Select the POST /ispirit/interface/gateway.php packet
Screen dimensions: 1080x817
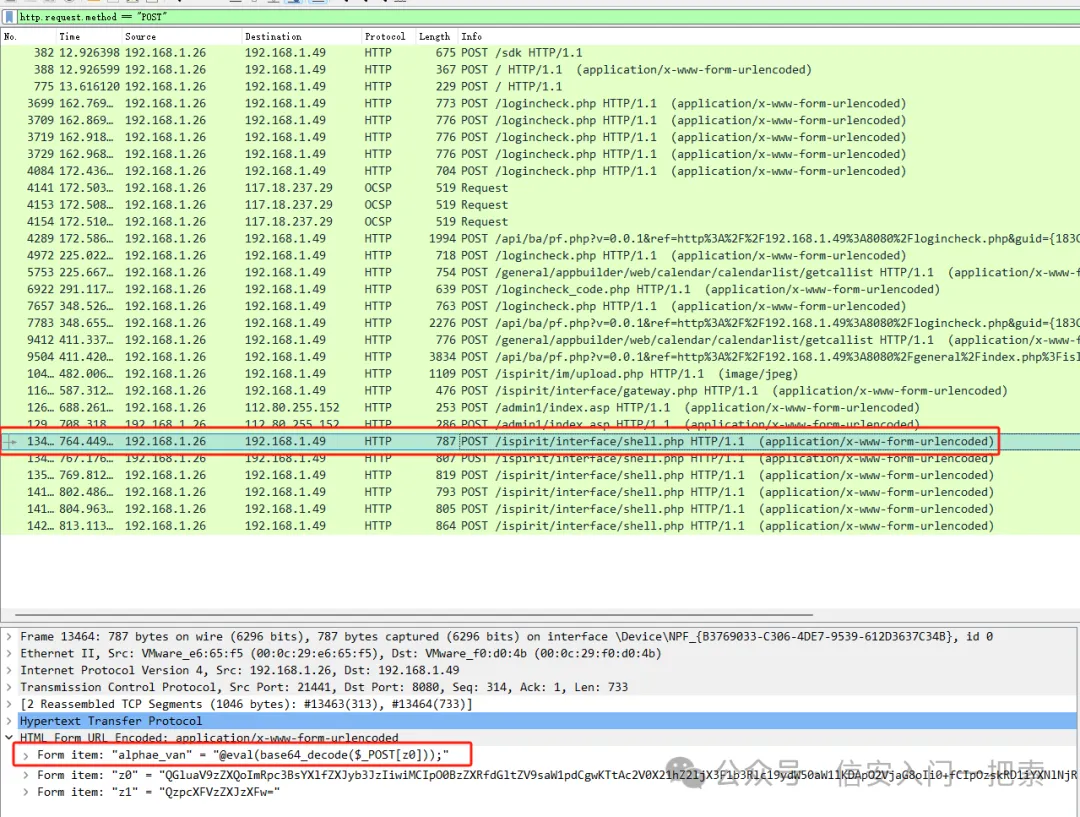(x=540, y=391)
